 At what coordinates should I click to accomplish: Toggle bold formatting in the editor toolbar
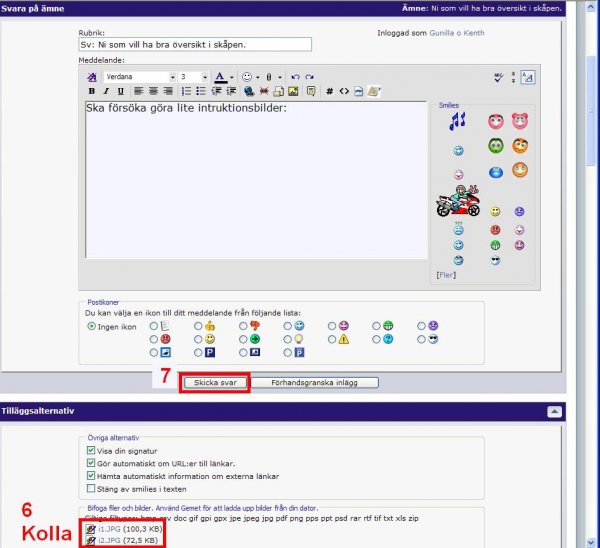pos(91,91)
